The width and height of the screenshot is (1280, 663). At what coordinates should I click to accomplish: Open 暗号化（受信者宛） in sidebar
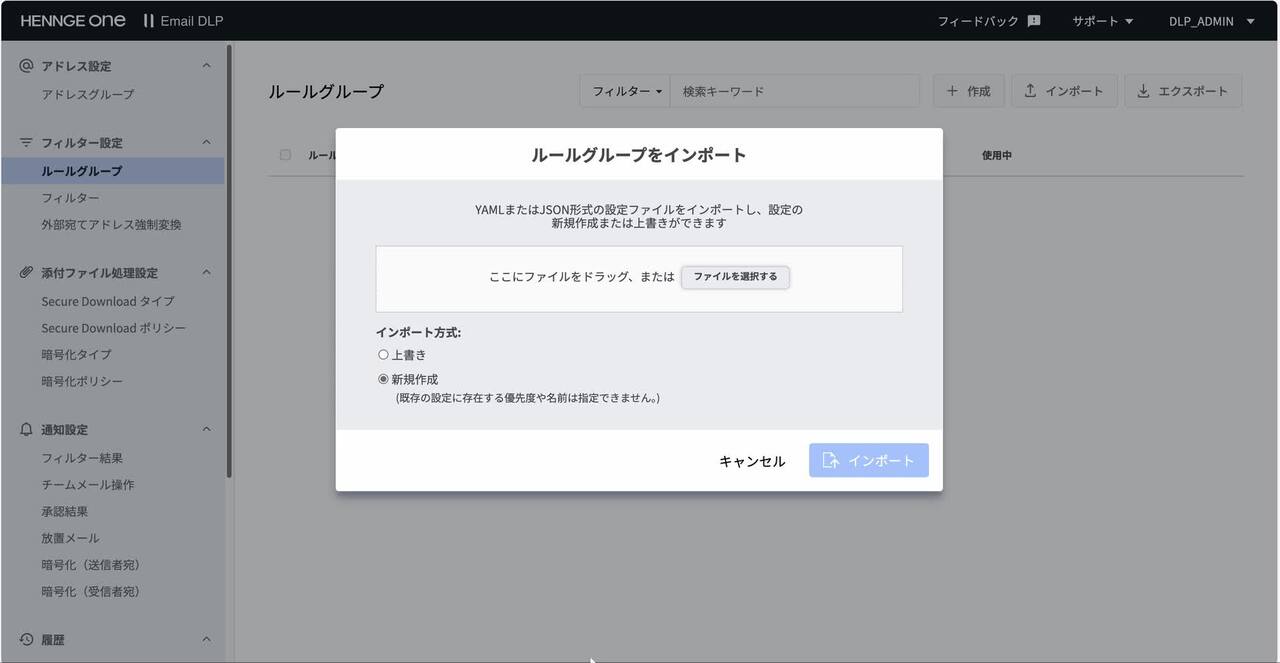(x=91, y=592)
